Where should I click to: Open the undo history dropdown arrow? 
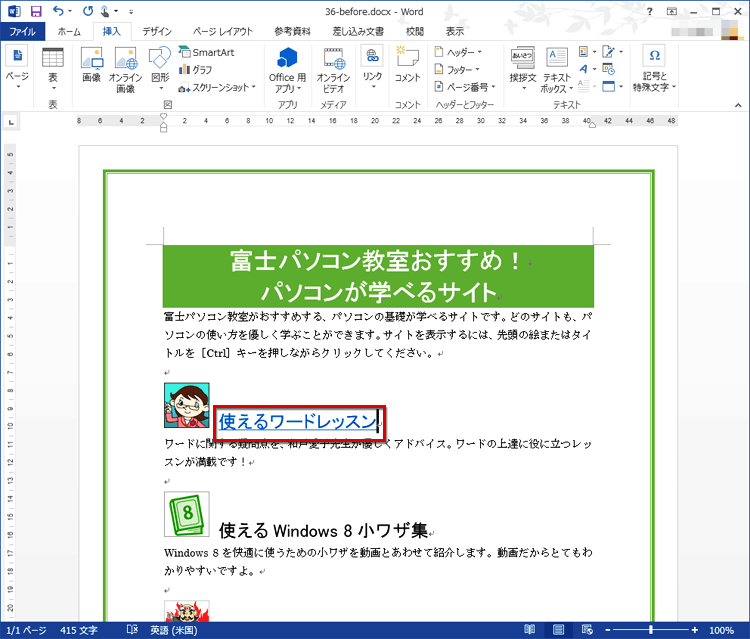pyautogui.click(x=70, y=11)
